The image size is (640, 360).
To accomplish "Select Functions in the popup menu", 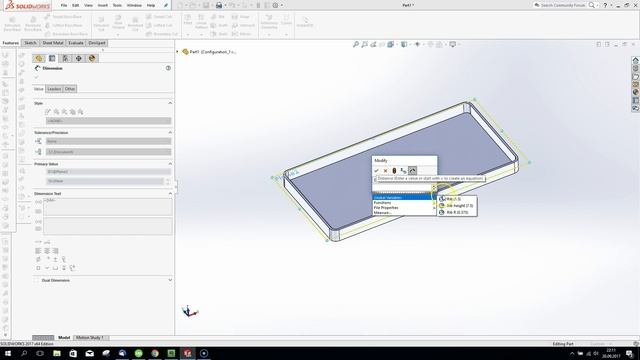I will tap(404, 202).
